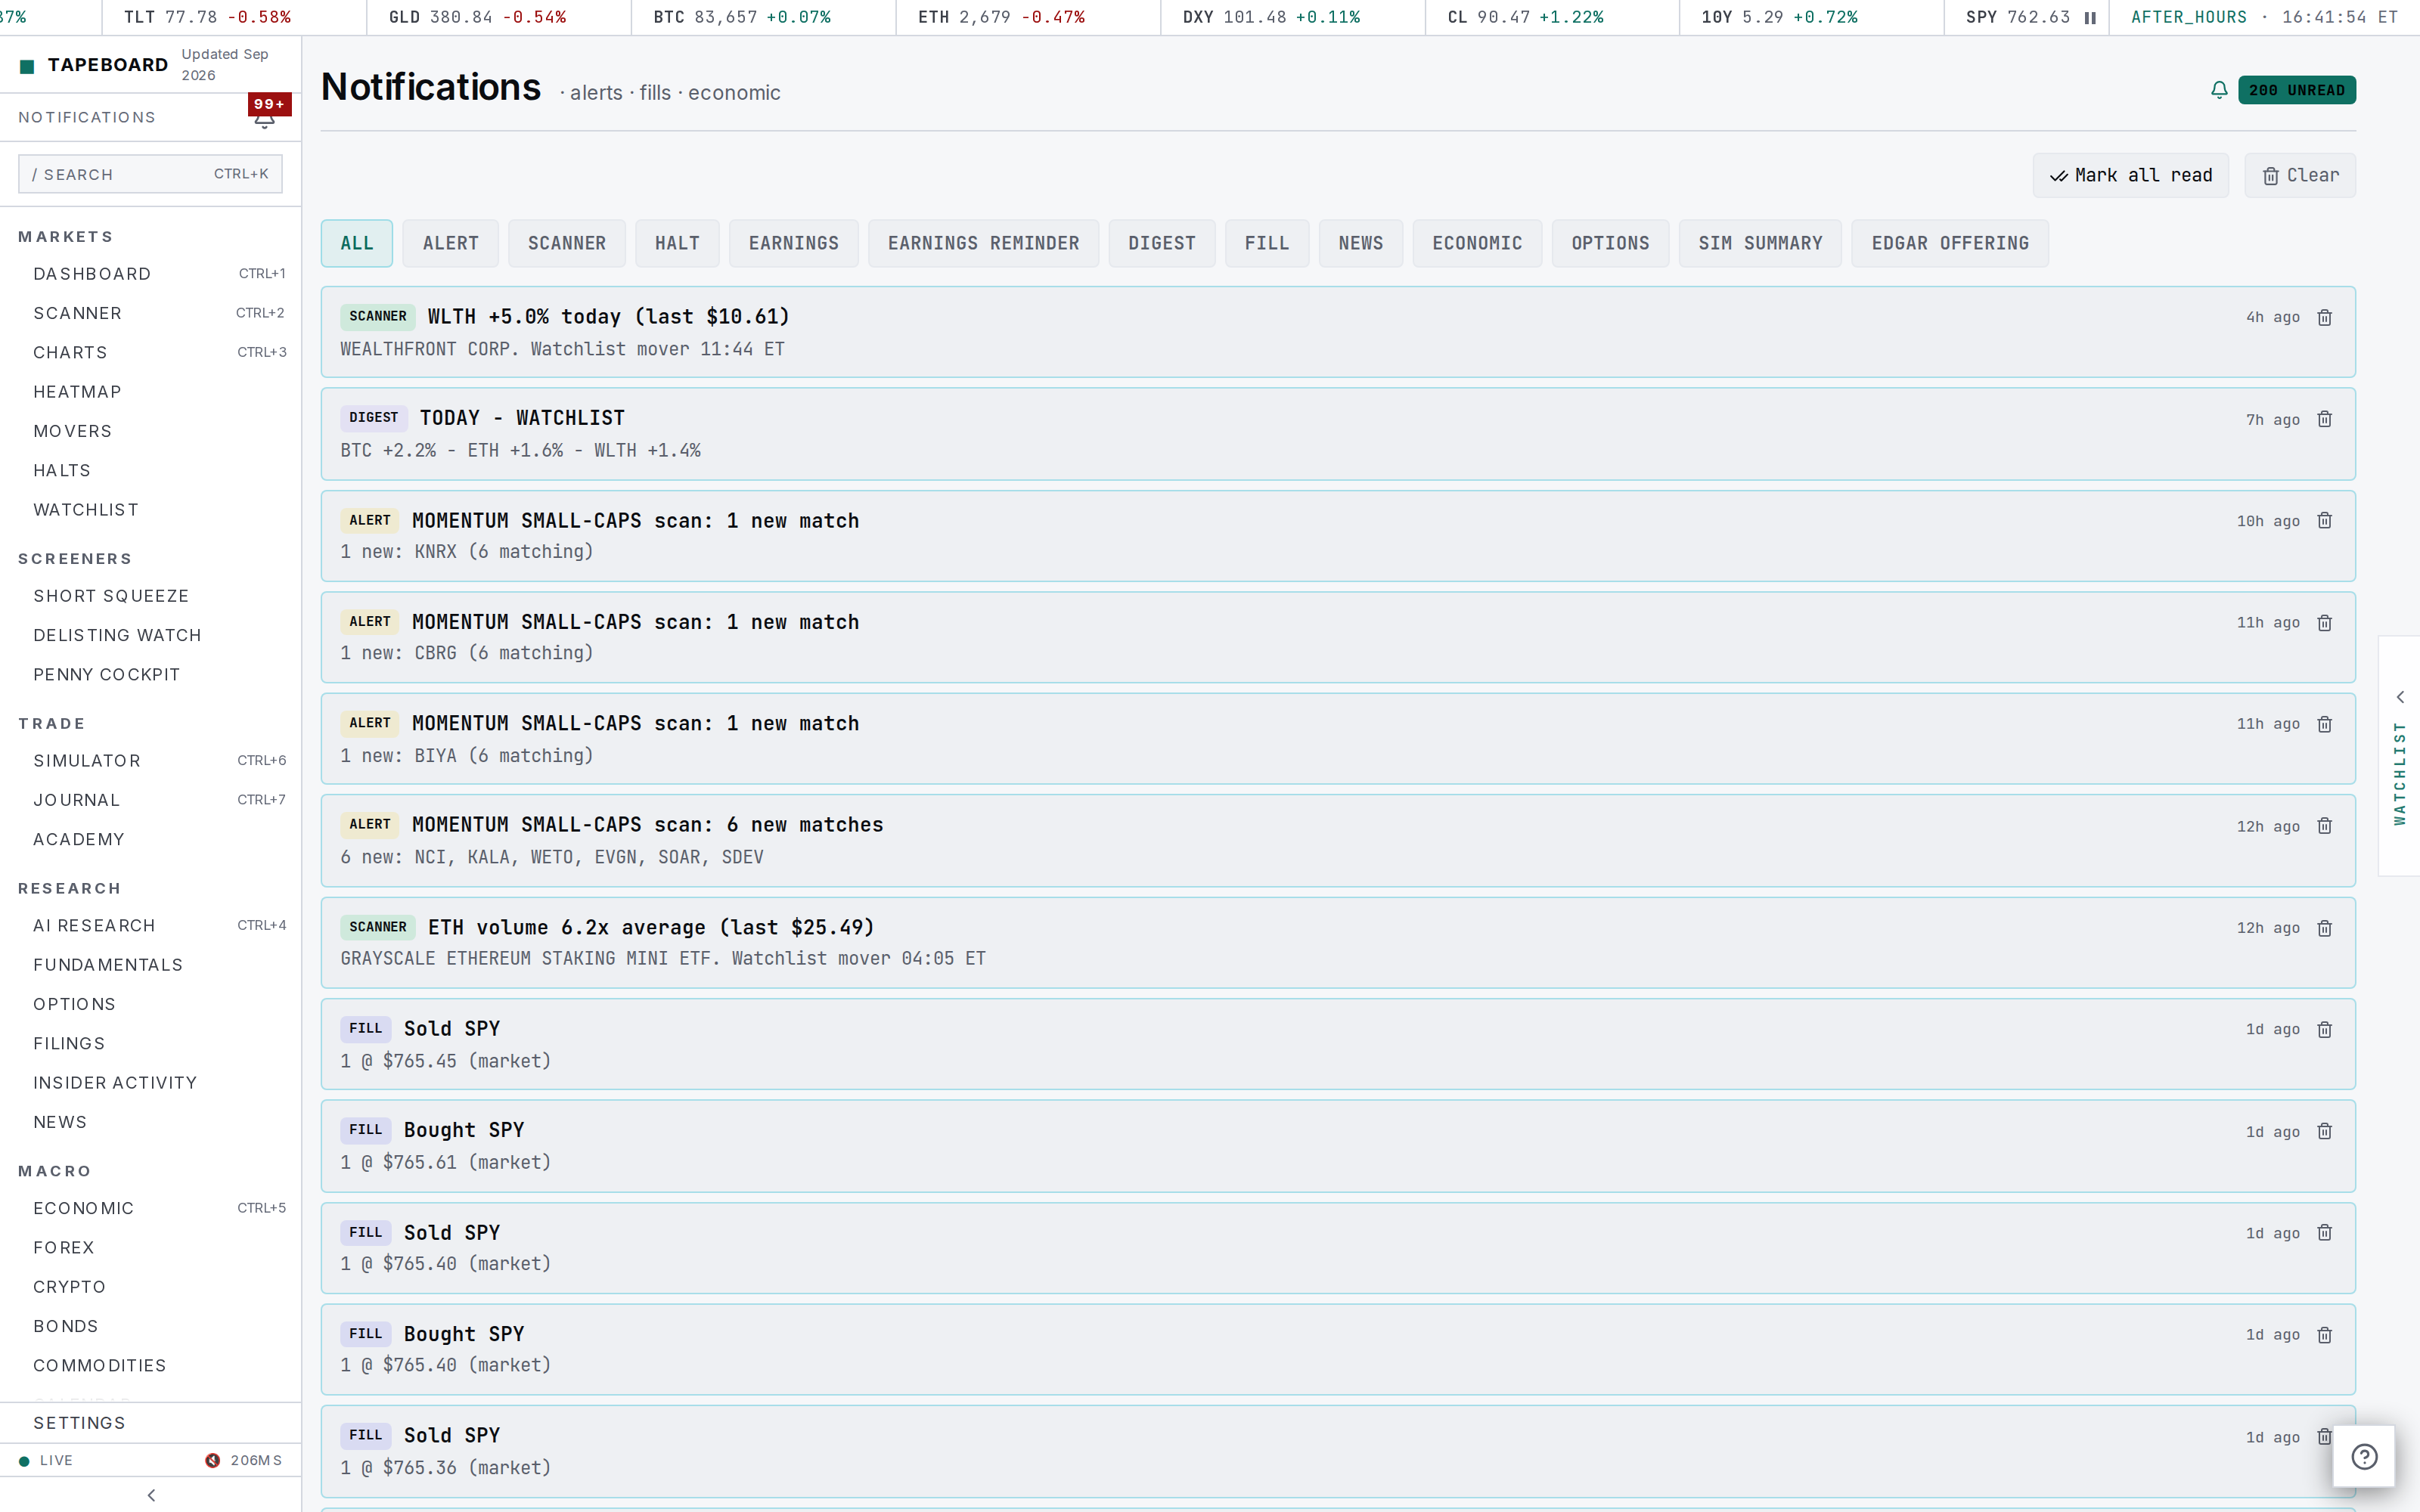Navigate to AI RESEARCH

tap(150, 926)
